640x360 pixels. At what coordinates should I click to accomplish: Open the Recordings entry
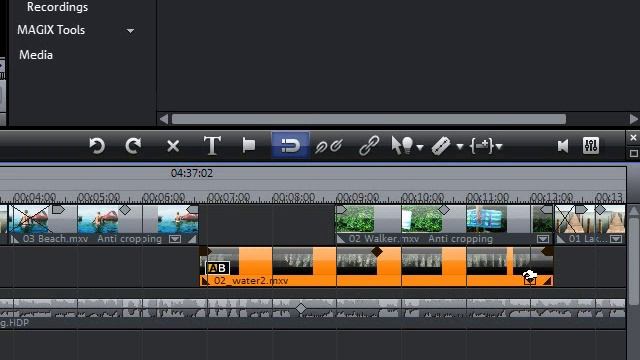[57, 7]
